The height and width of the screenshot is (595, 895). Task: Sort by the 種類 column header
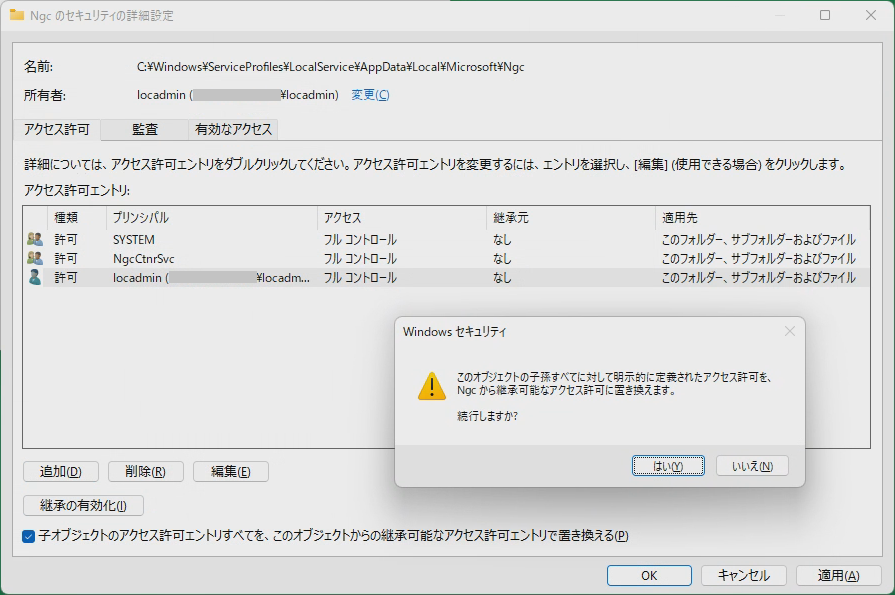(x=76, y=218)
